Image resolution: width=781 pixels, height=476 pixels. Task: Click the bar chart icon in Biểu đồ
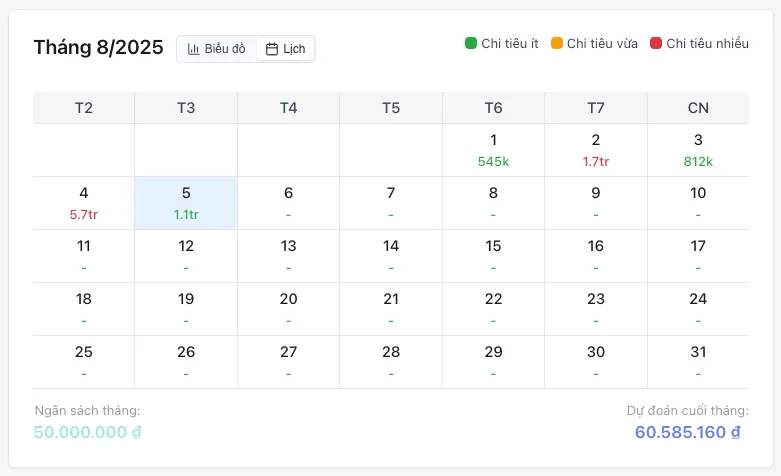tap(194, 49)
